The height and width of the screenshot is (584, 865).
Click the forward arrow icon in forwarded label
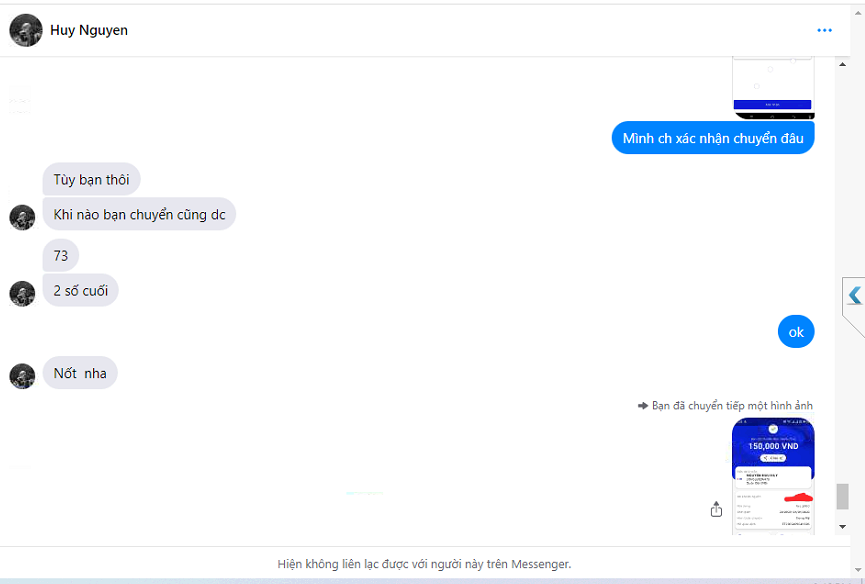(643, 406)
